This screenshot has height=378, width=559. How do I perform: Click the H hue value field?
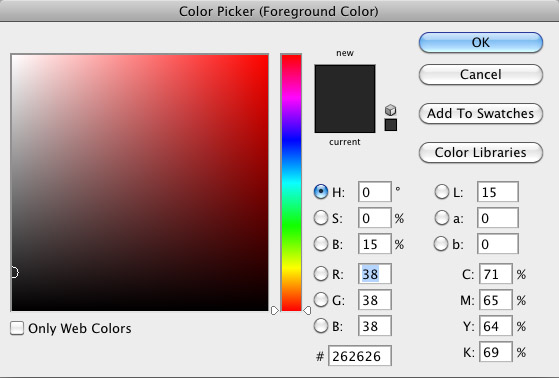375,192
